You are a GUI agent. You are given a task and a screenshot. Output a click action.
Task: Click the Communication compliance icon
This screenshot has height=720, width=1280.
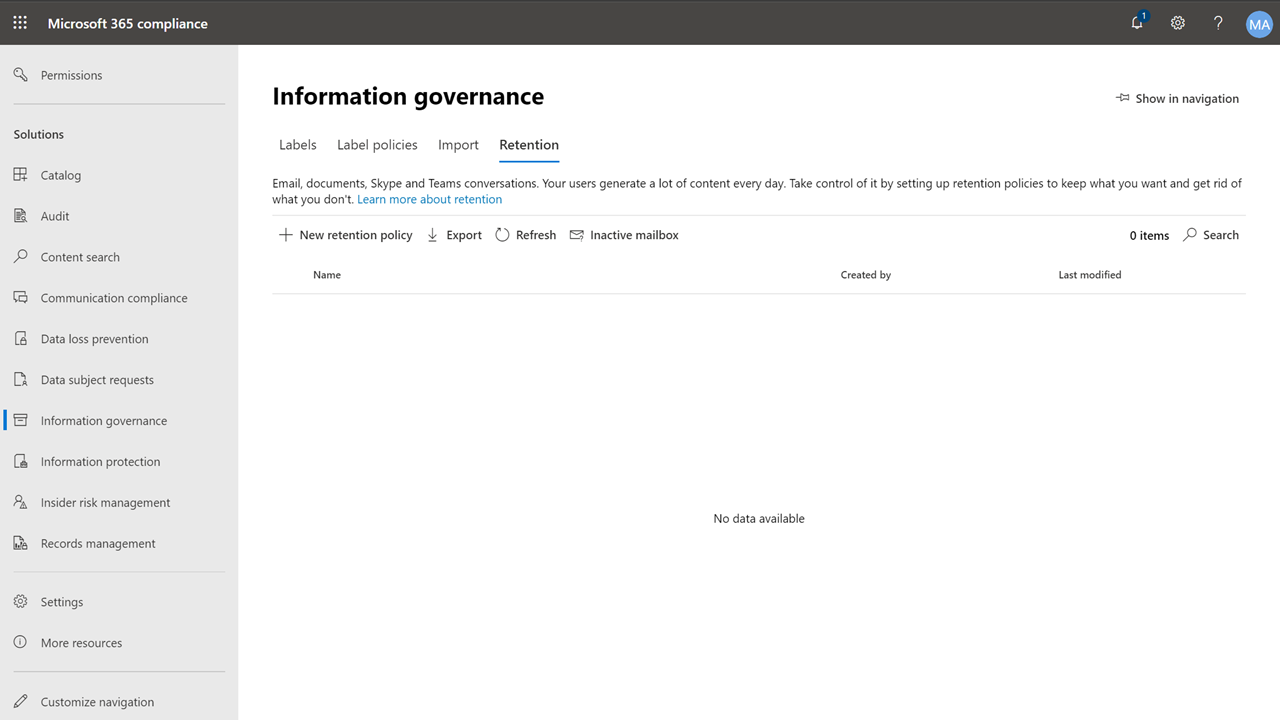click(21, 298)
